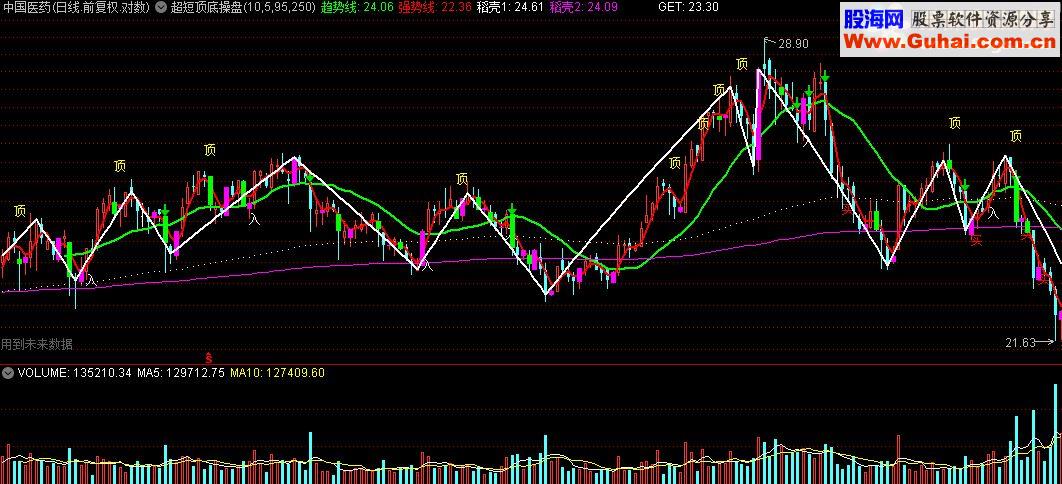Click the red S marker above the volume pane
Image resolution: width=1062 pixels, height=484 pixels.
(x=209, y=357)
